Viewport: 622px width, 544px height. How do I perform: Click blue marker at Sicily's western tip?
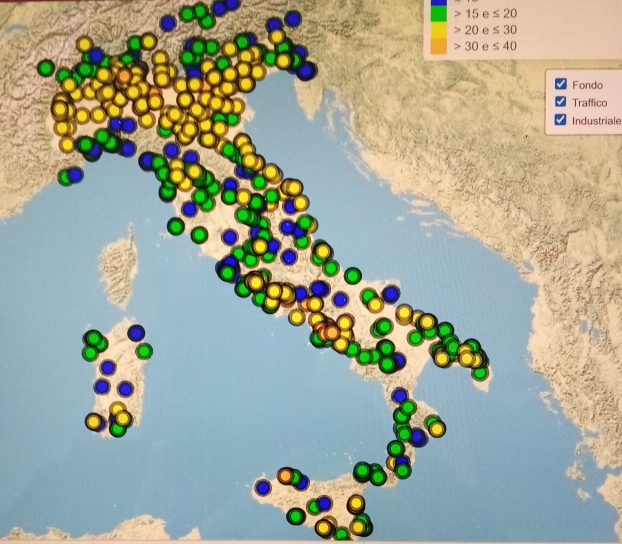point(263,488)
